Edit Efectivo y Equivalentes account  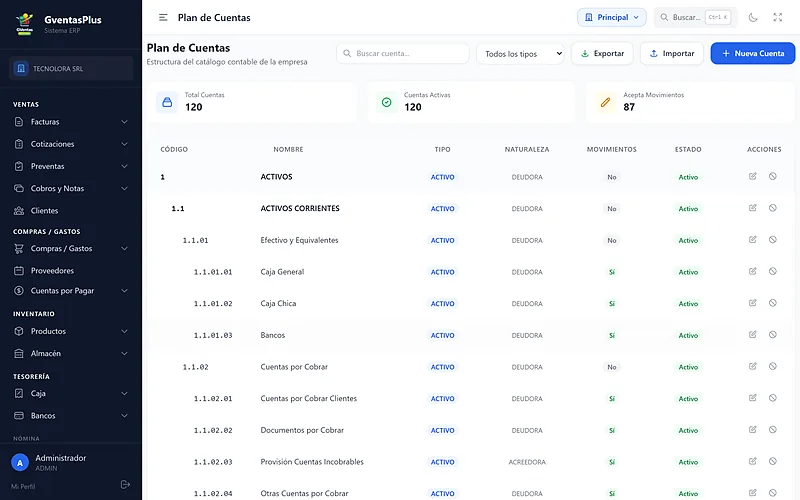click(753, 239)
